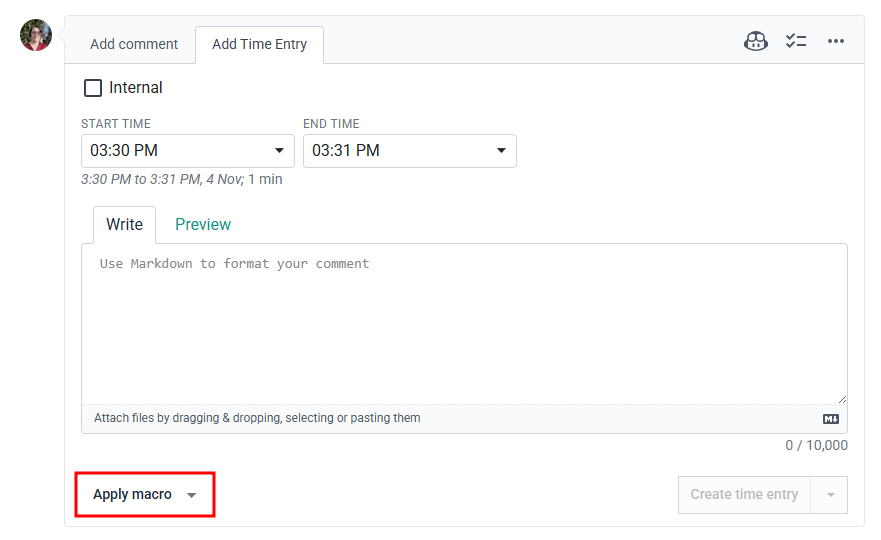Click the user avatar picture
881x540 pixels.
click(36, 35)
